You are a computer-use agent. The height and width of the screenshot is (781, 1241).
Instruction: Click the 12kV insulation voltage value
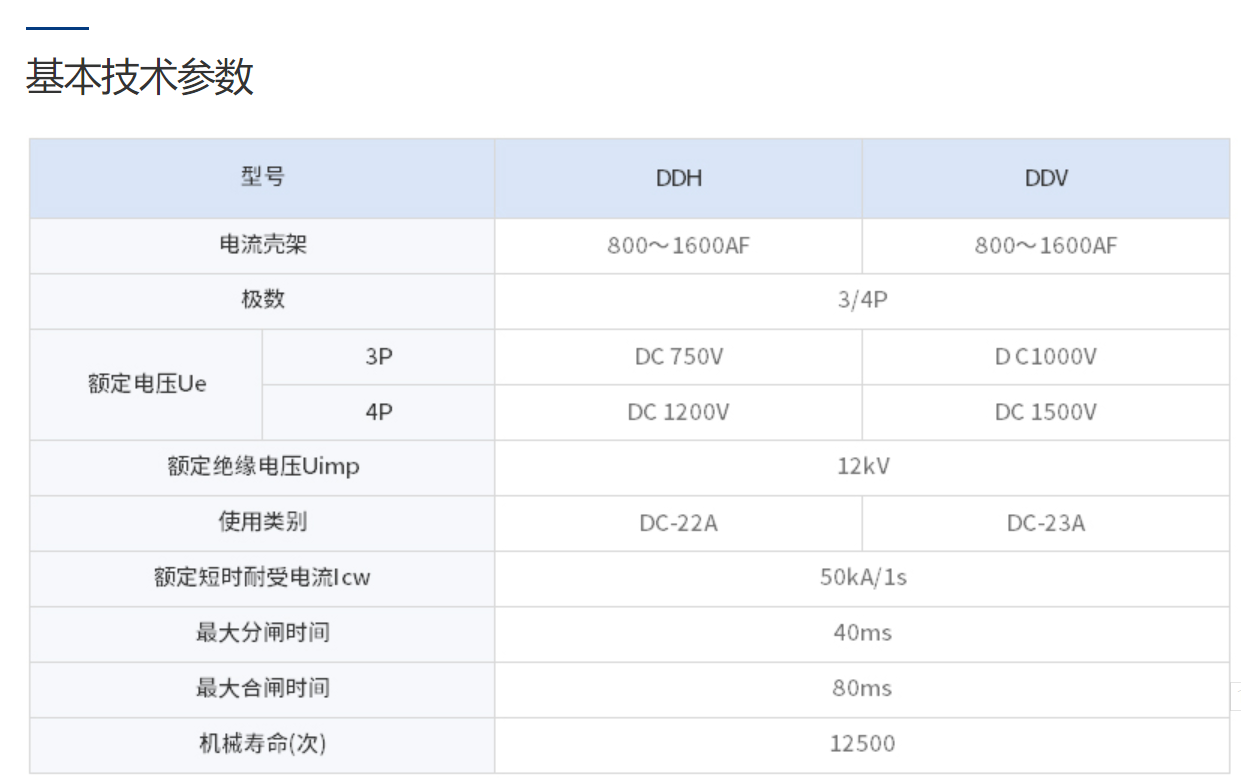click(862, 467)
